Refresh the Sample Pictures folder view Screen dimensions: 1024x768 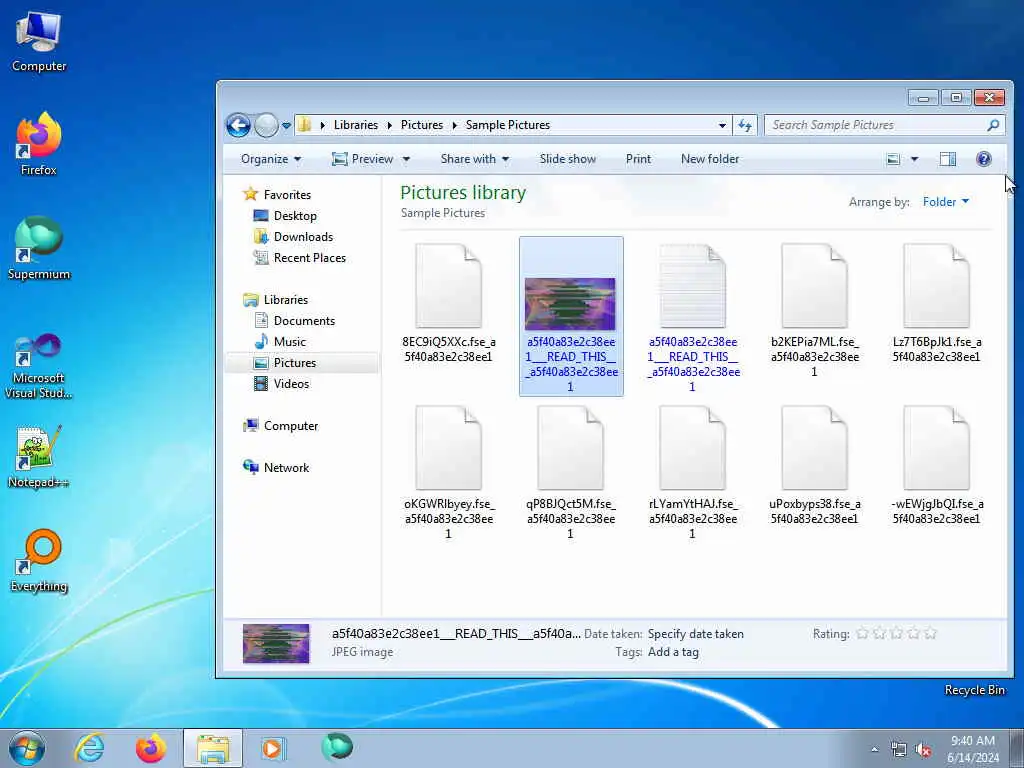[745, 125]
